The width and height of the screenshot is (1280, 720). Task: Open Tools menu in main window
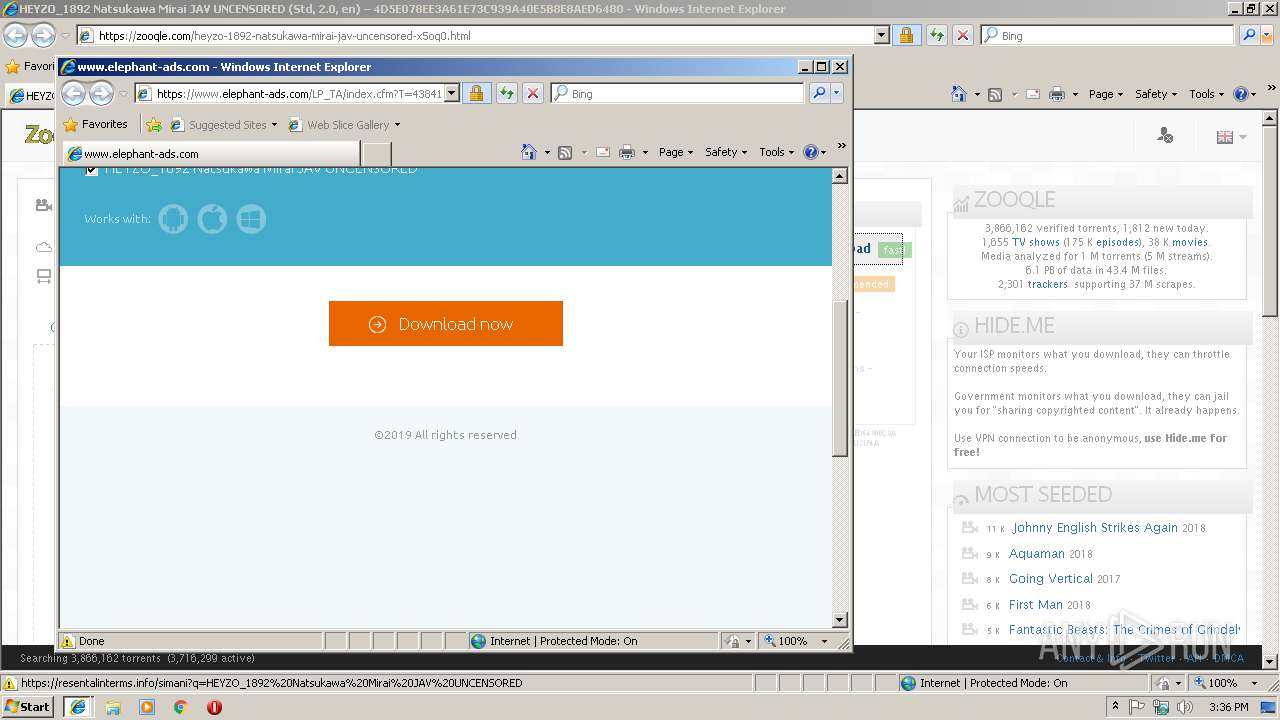1206,94
